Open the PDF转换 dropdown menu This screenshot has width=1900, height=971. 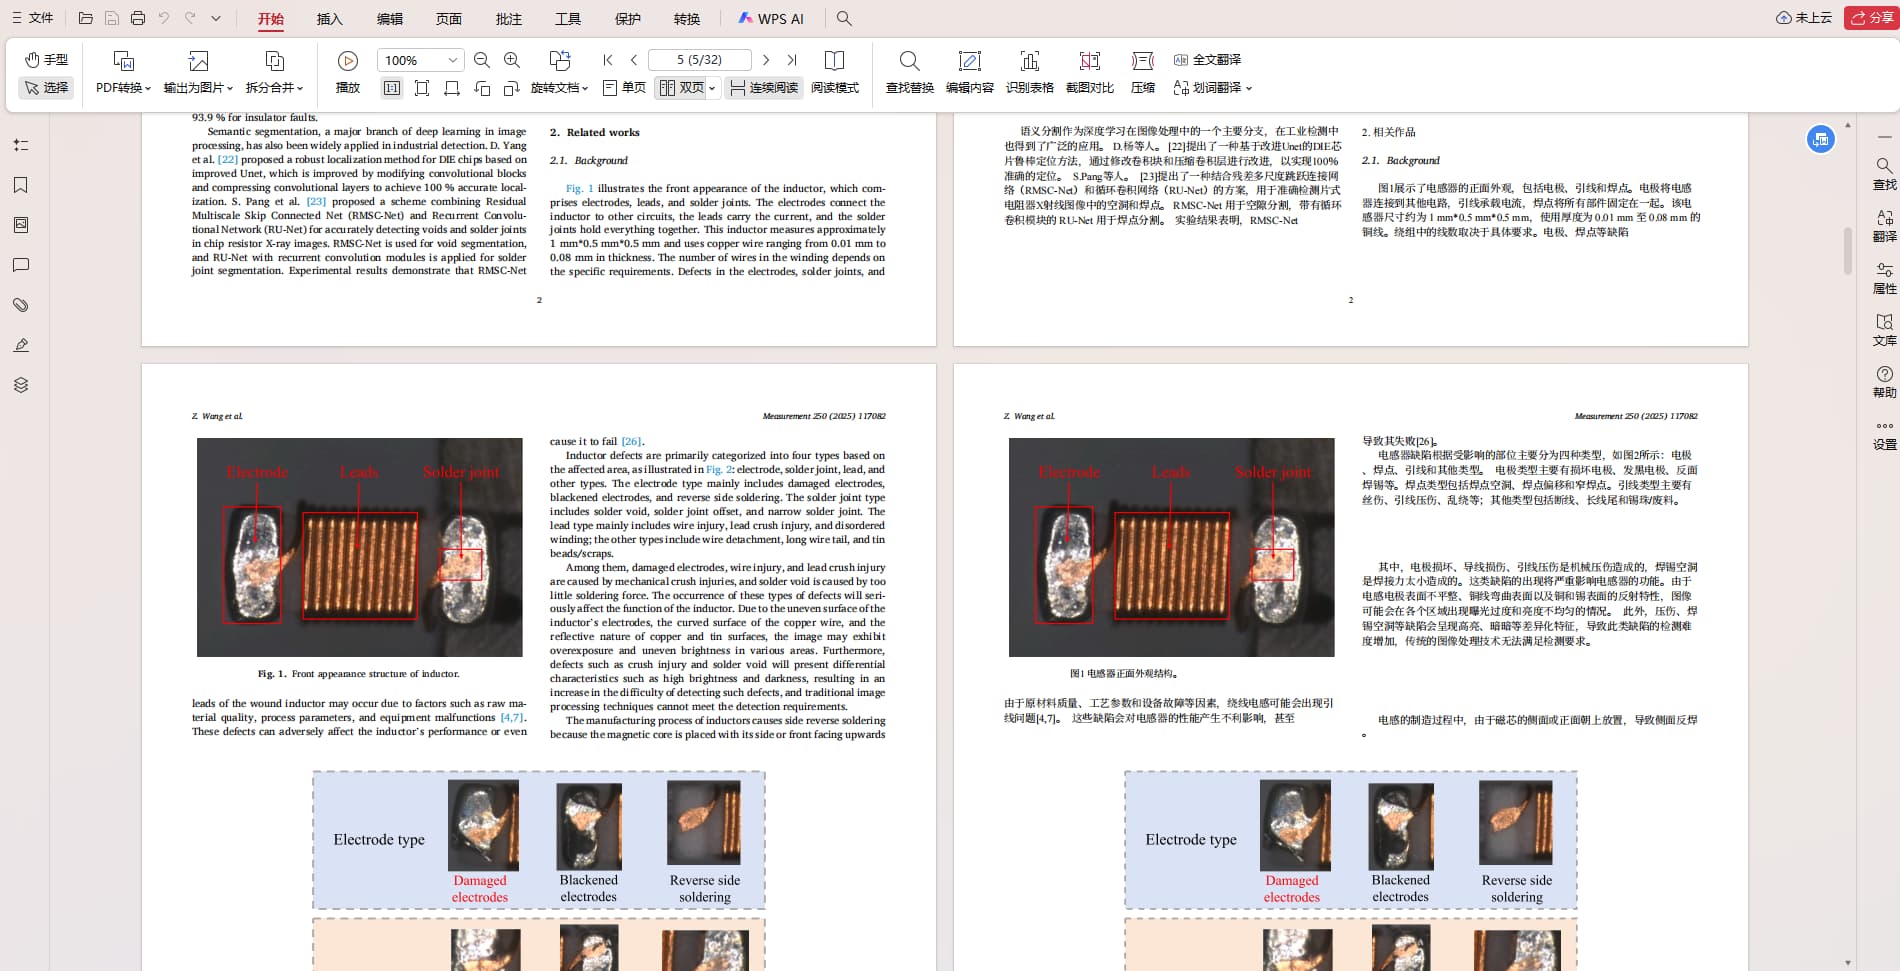[x=123, y=88]
